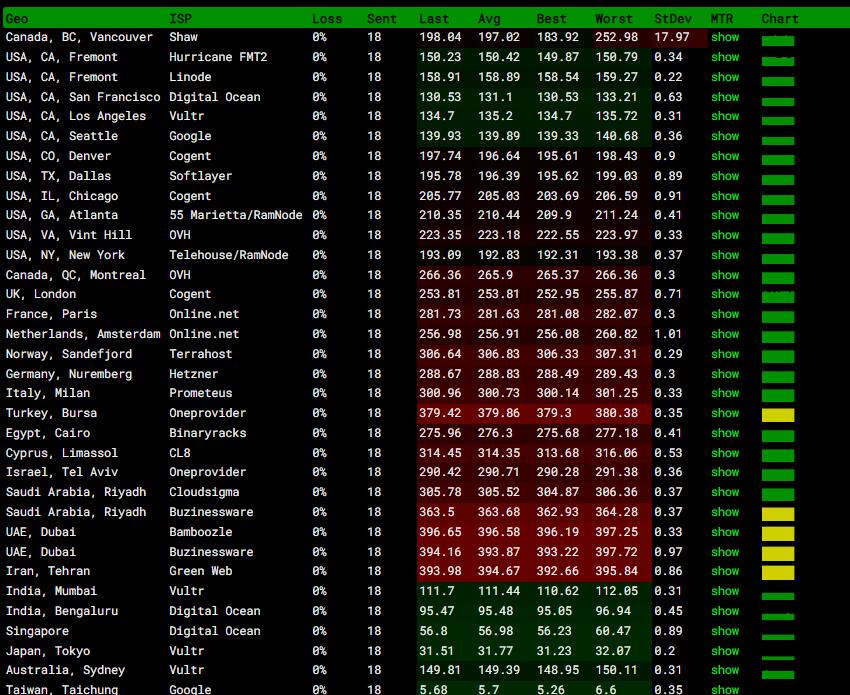Click the Taiwan, Taichung geo text

coord(62,690)
